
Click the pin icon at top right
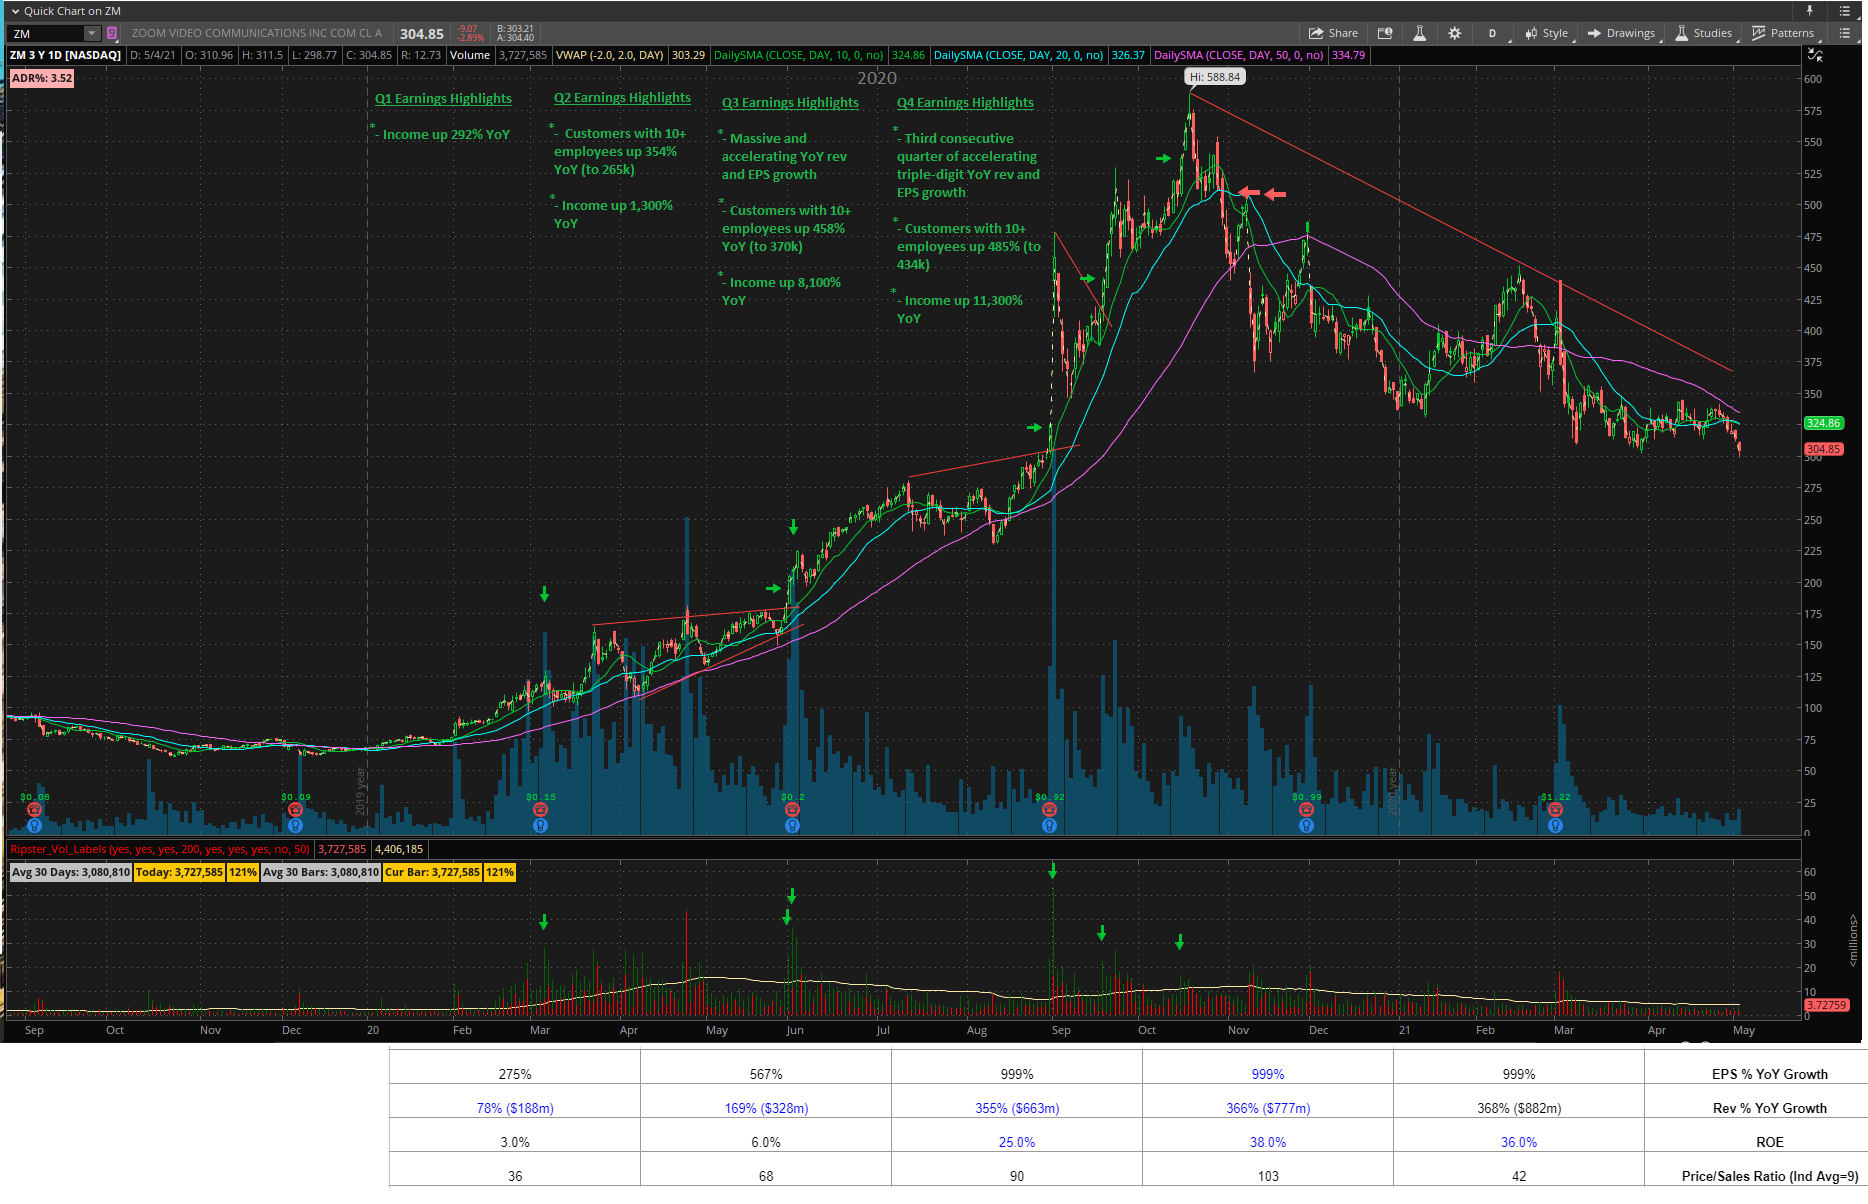1809,11
